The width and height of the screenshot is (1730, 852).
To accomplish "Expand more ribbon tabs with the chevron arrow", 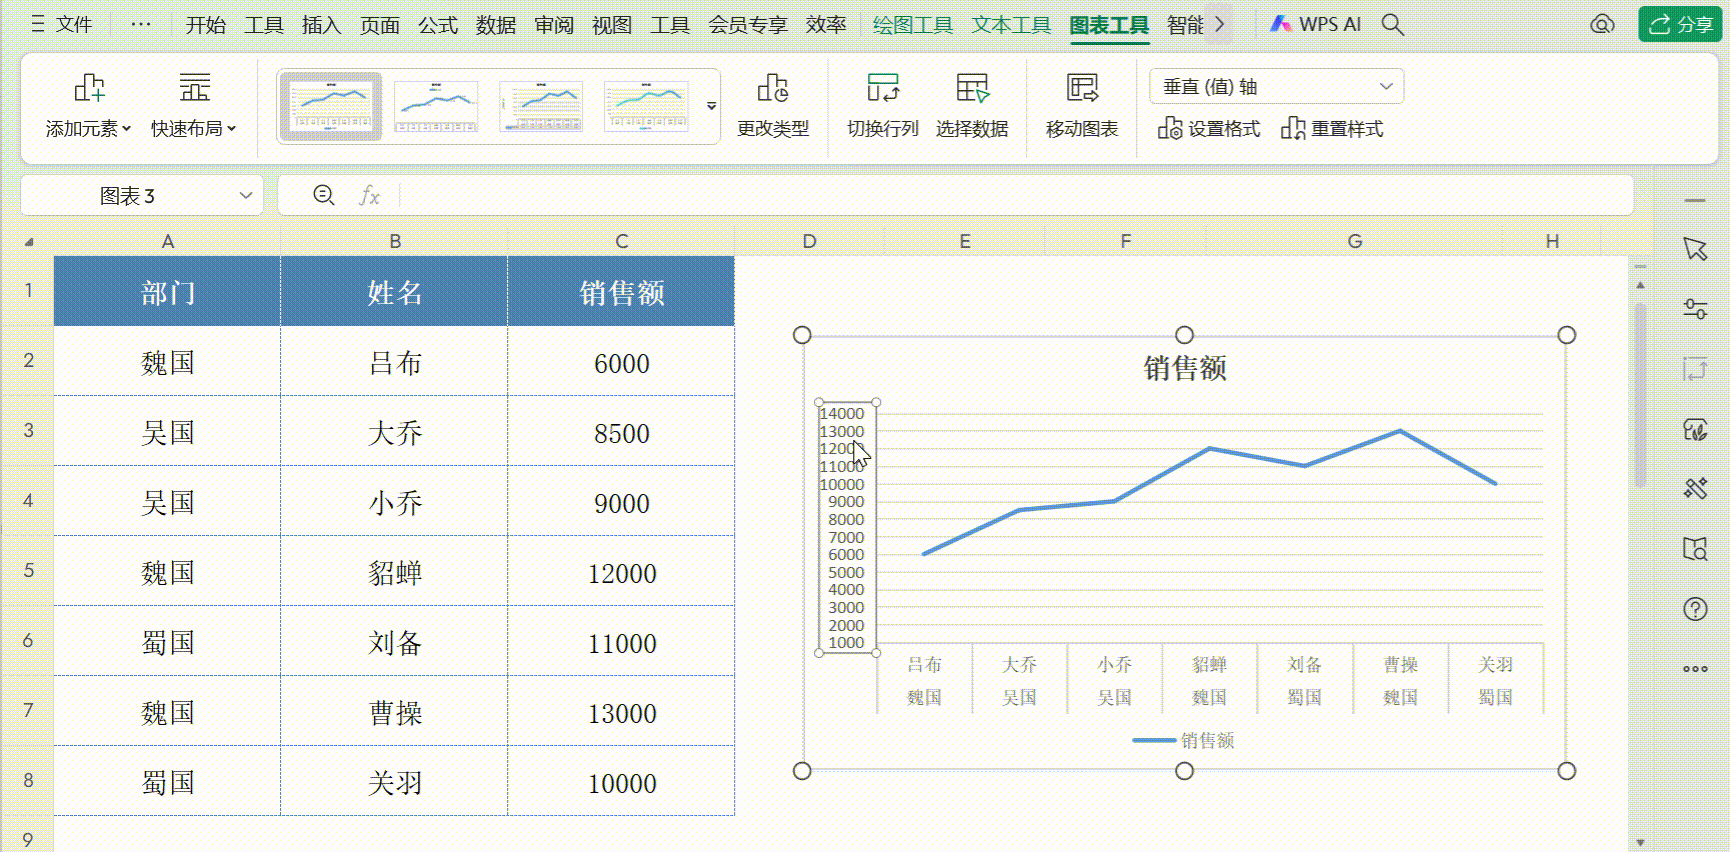I will pyautogui.click(x=1219, y=24).
